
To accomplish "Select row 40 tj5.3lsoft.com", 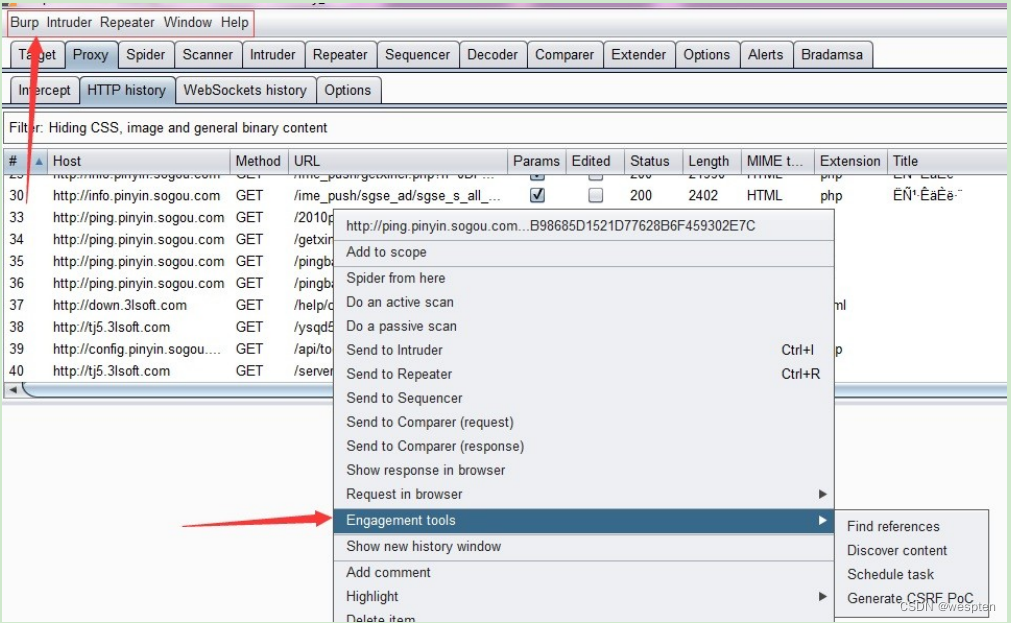I will pyautogui.click(x=169, y=371).
